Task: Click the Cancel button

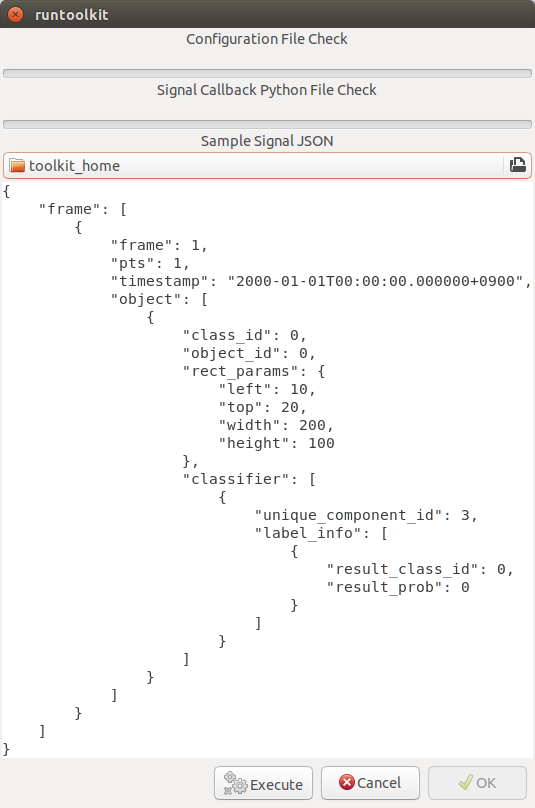Action: click(x=370, y=783)
